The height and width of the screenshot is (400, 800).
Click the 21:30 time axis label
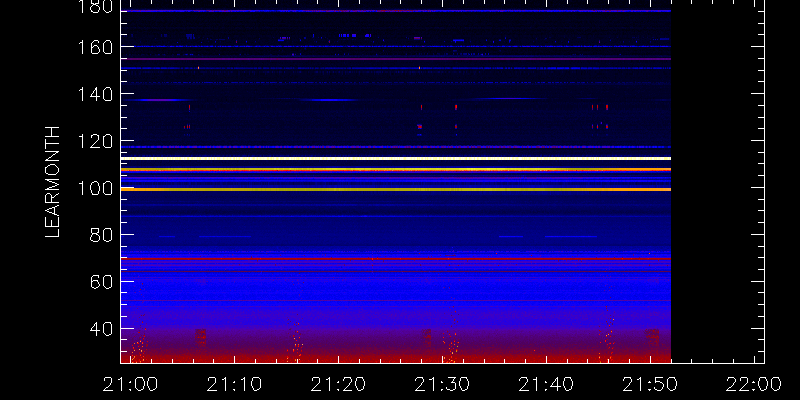[x=442, y=384]
